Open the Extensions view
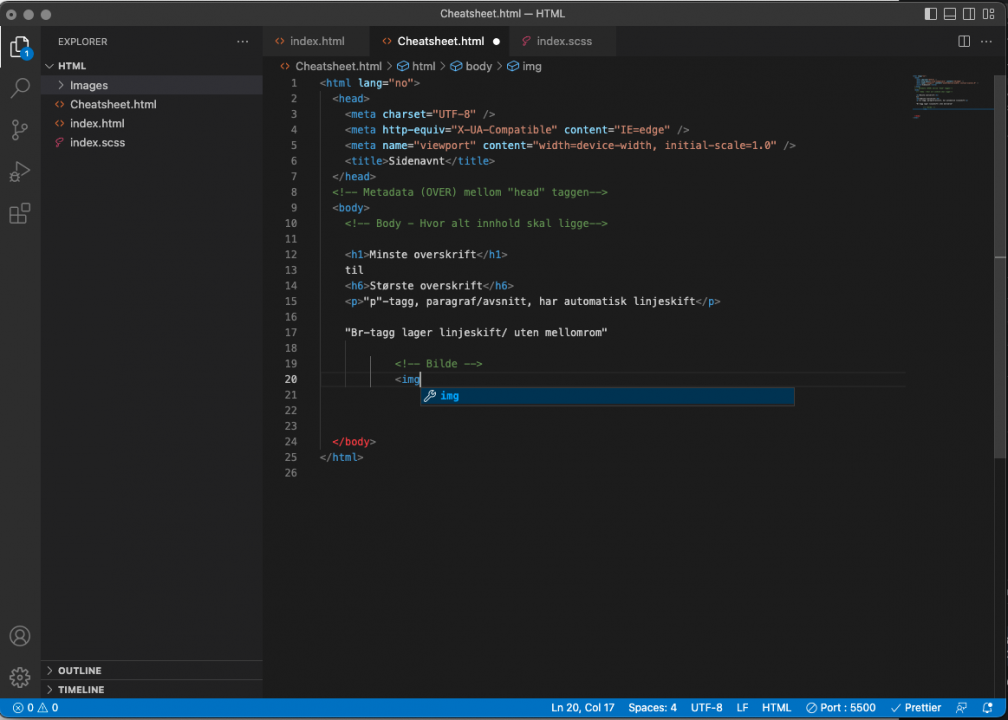Image resolution: width=1008 pixels, height=720 pixels. tap(20, 214)
